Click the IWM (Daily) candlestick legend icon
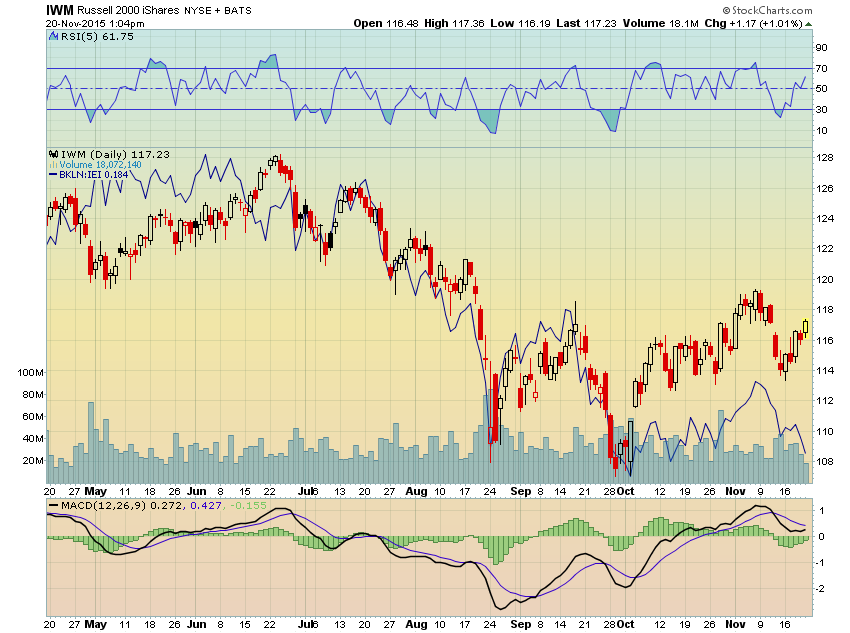Screen dimensions: 850x633 point(53,154)
